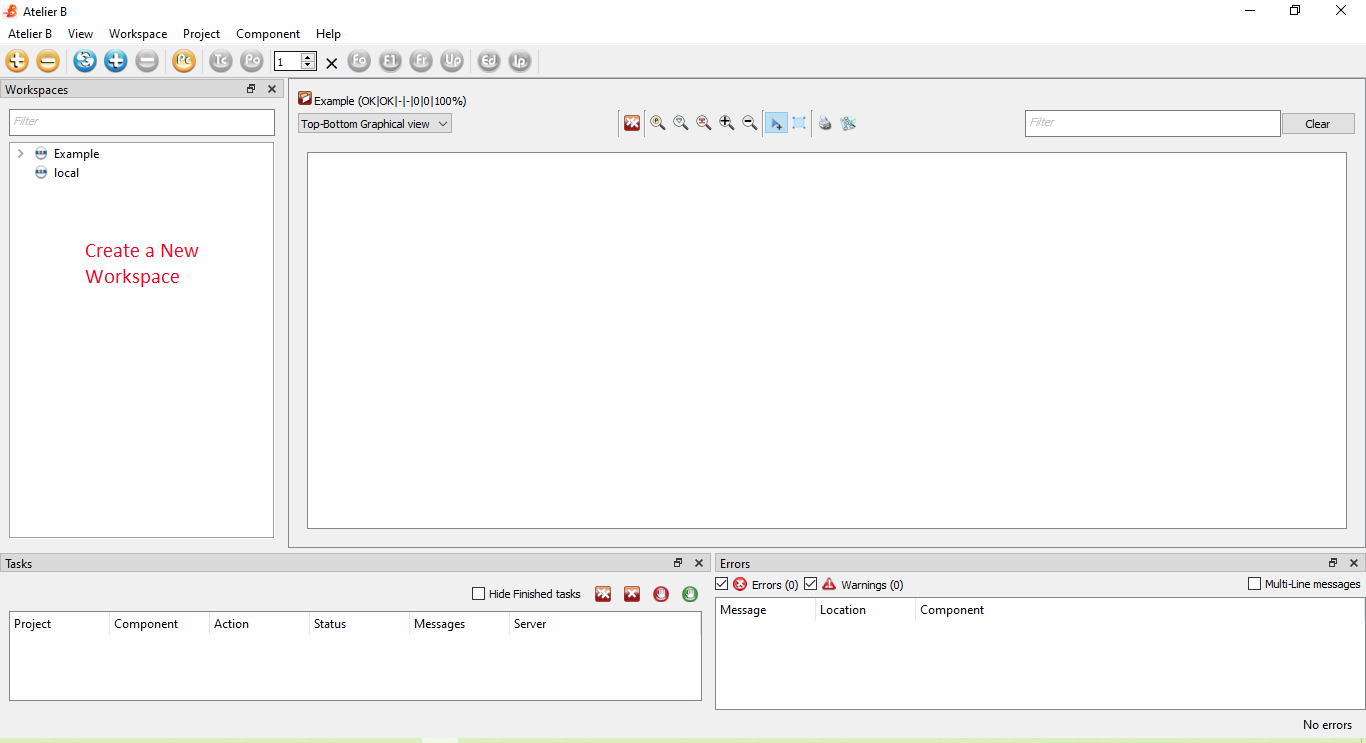Screen dimensions: 1366x743
Task: Click the Project column header in Tasks
Action: [59, 624]
